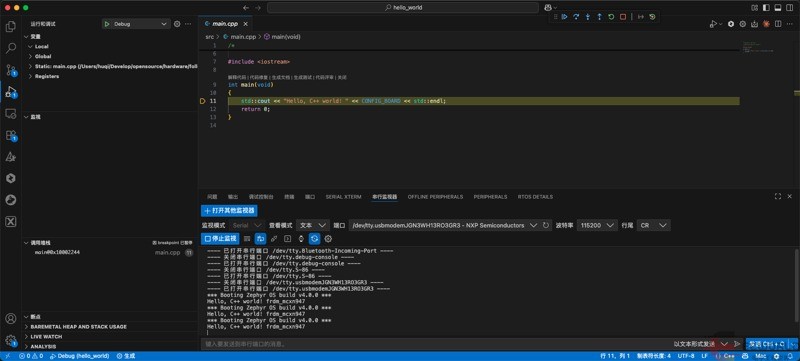This screenshot has height=361, width=800.
Task: Clear the serial monitor output icon
Action: click(247, 239)
